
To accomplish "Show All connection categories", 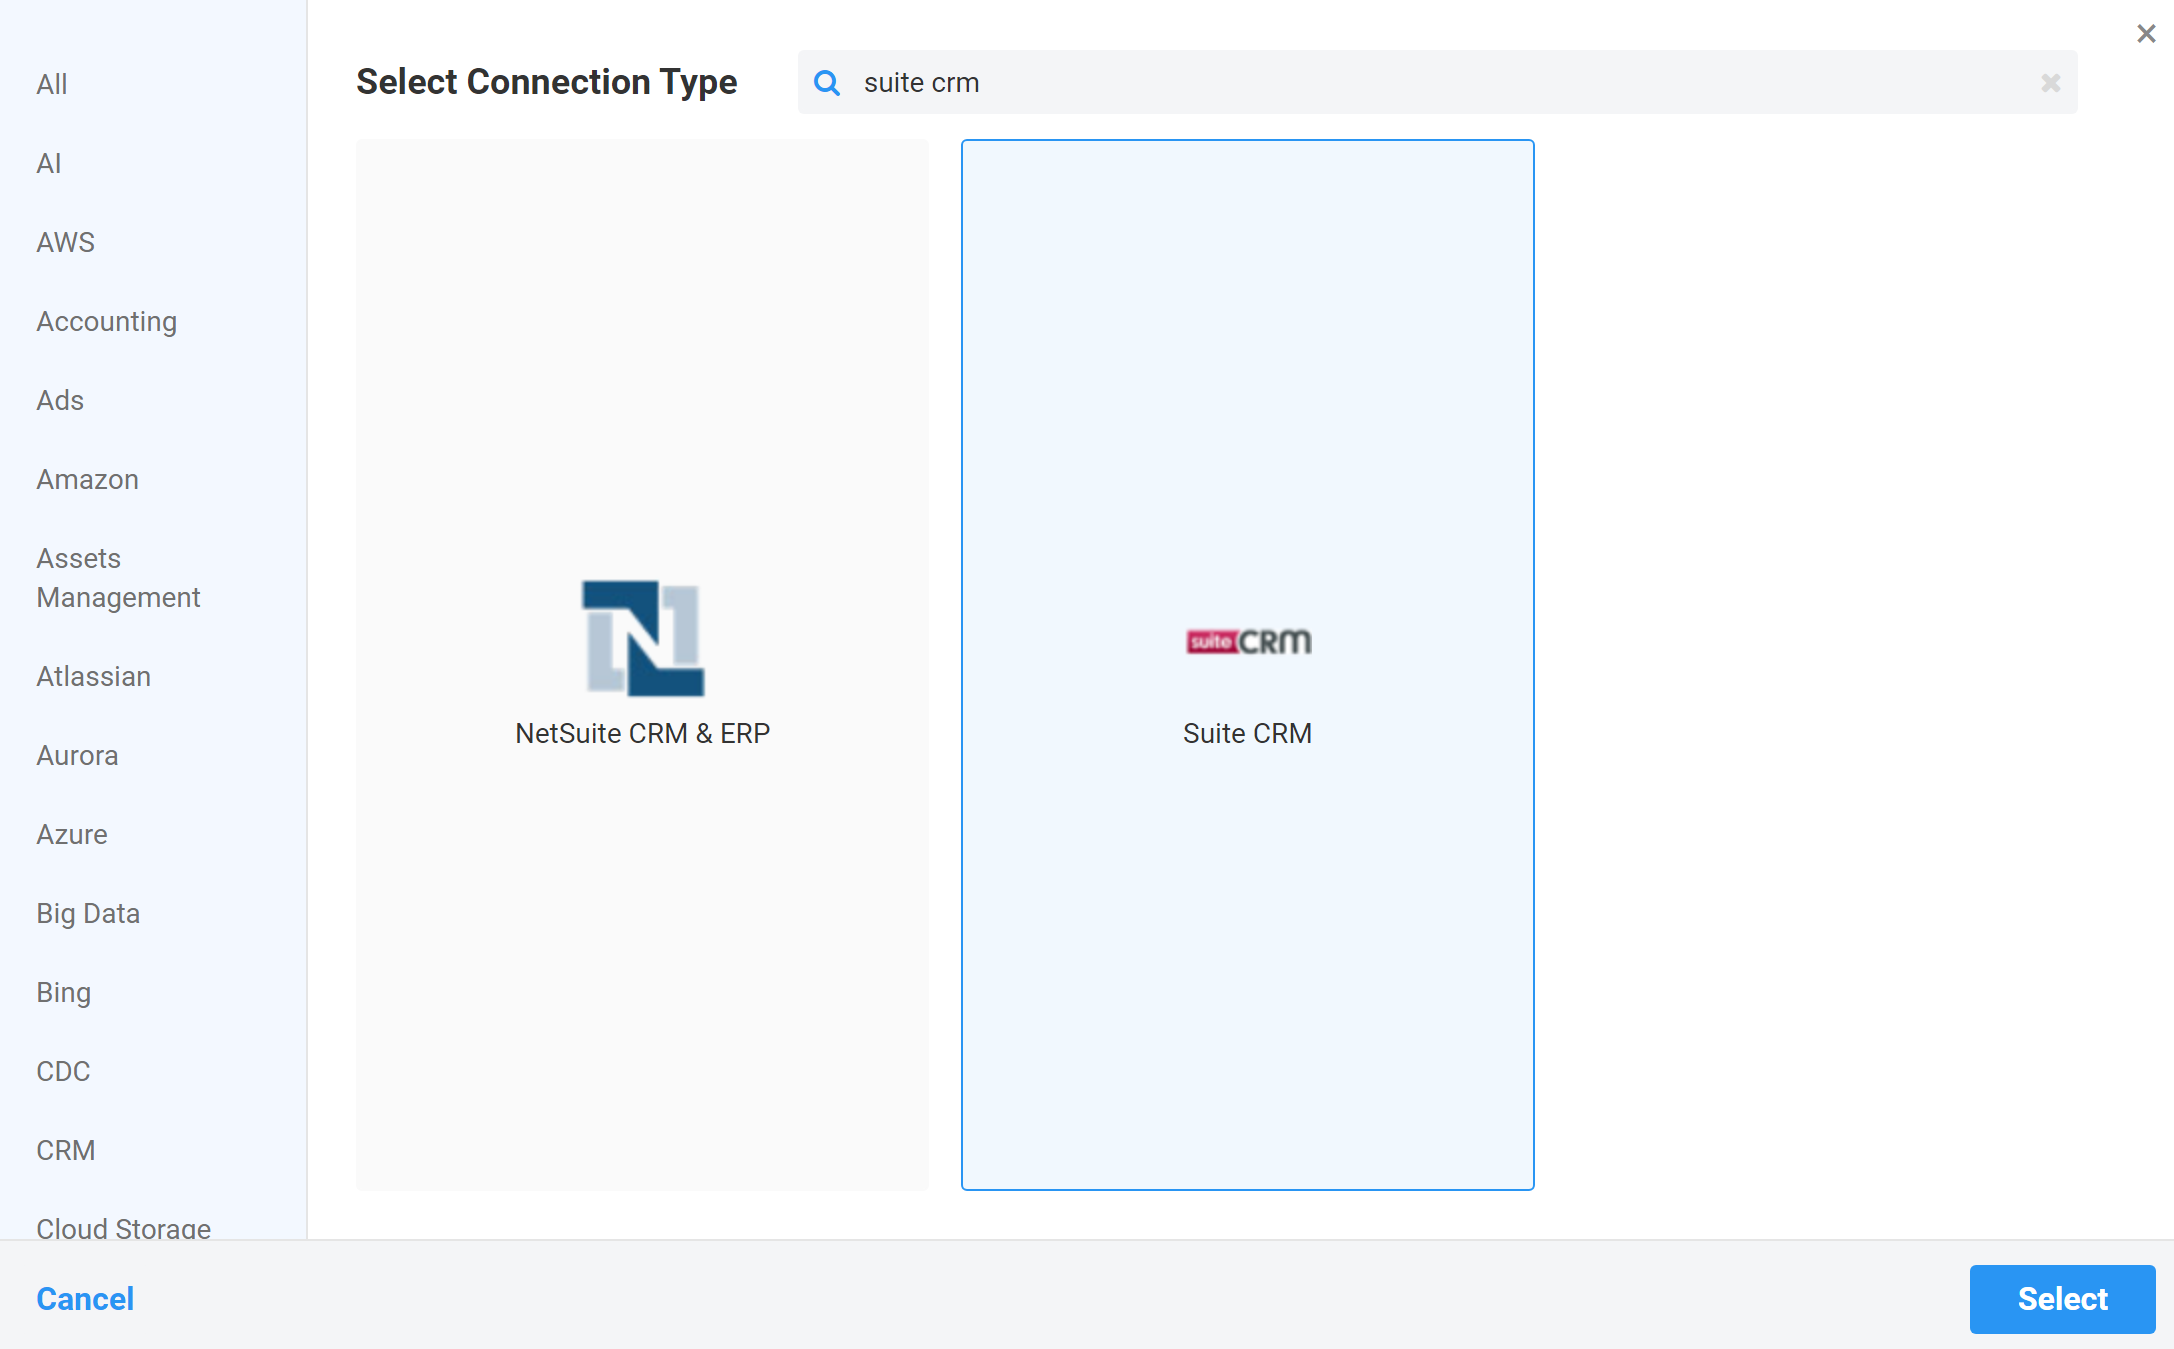I will click(52, 84).
